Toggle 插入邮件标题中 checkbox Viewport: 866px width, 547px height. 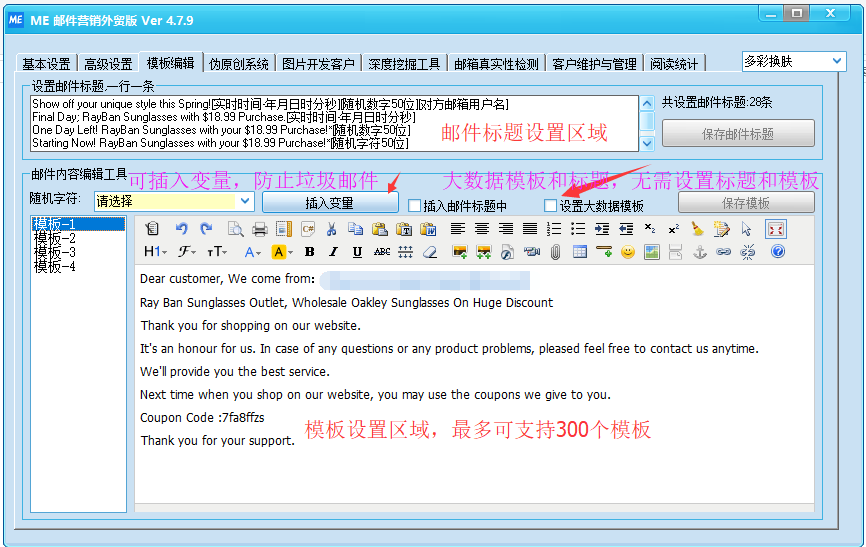tap(414, 206)
